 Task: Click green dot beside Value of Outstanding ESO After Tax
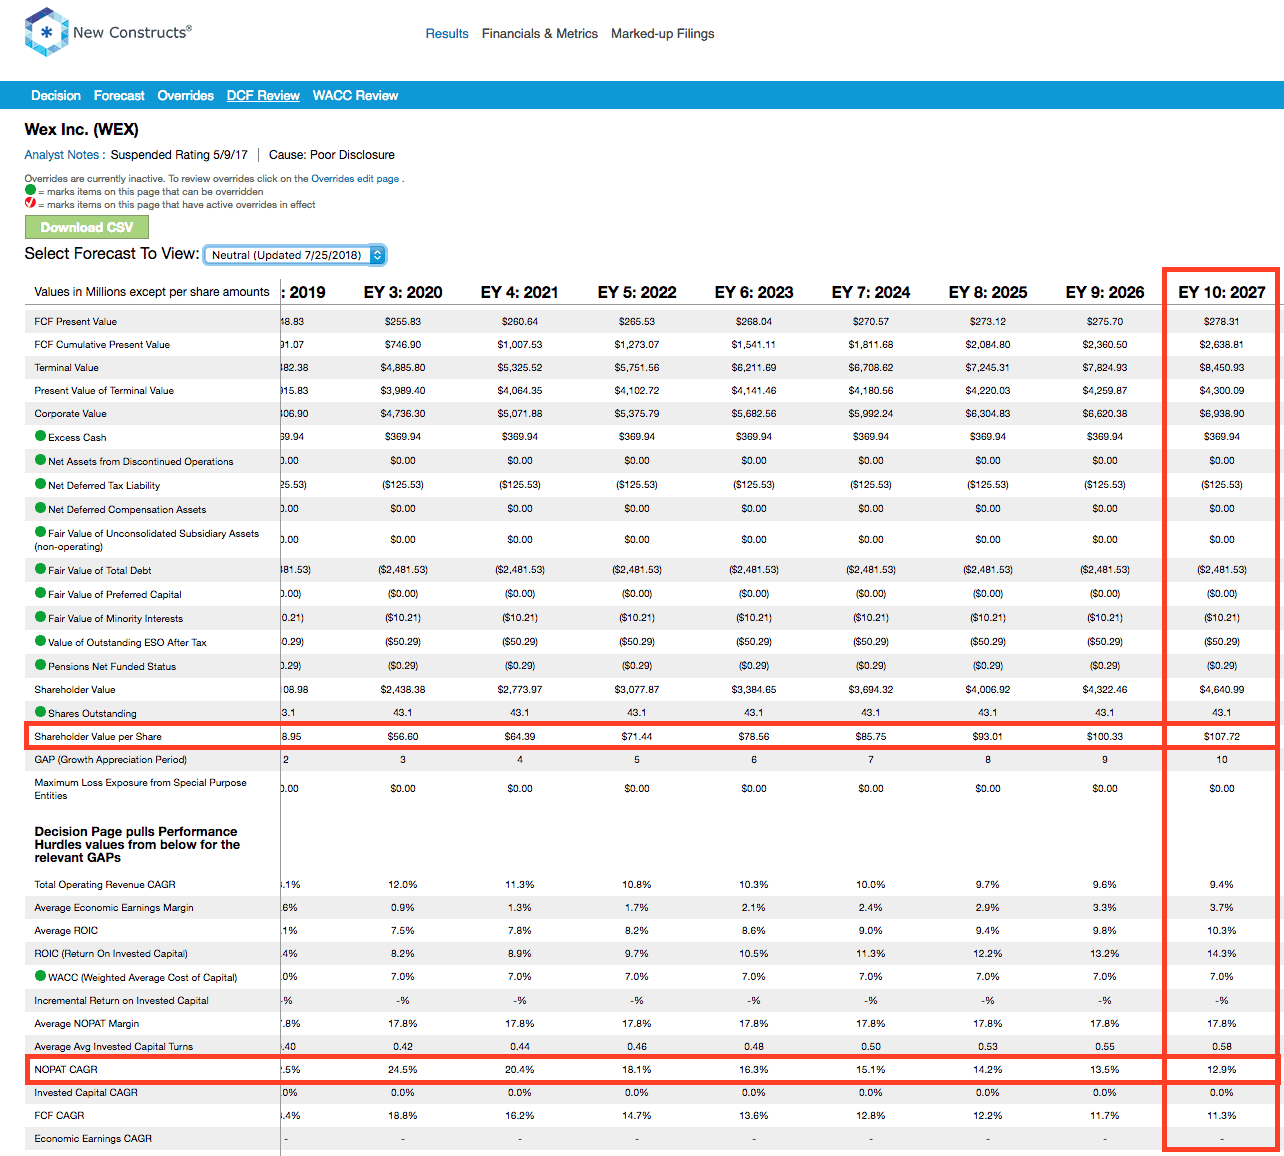pyautogui.click(x=41, y=641)
